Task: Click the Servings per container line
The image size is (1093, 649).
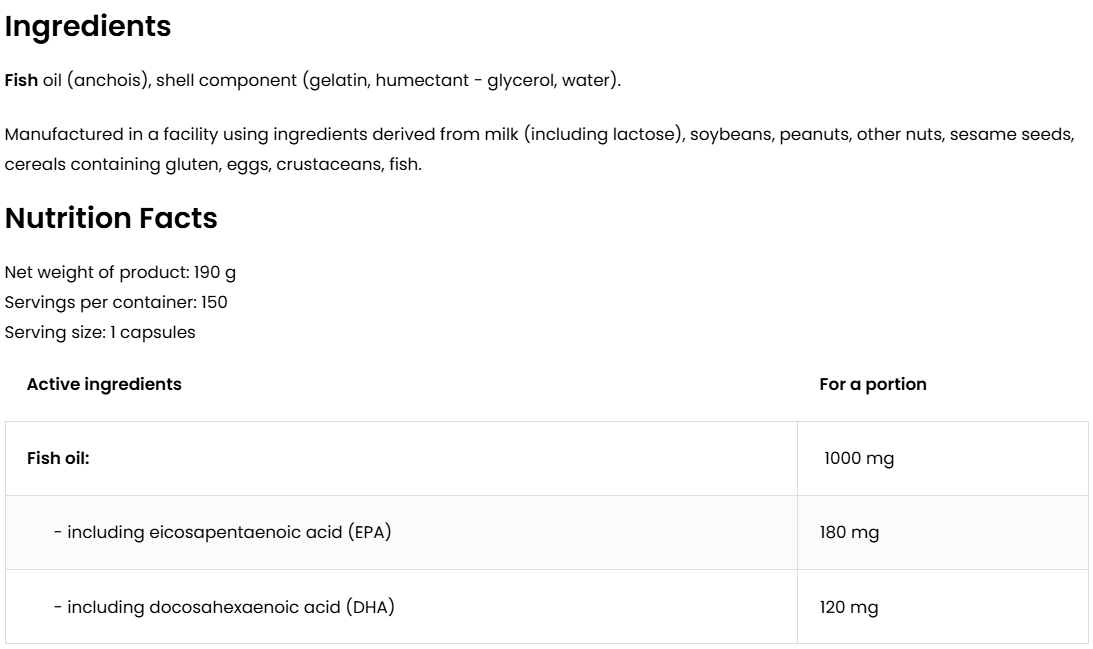Action: click(116, 303)
